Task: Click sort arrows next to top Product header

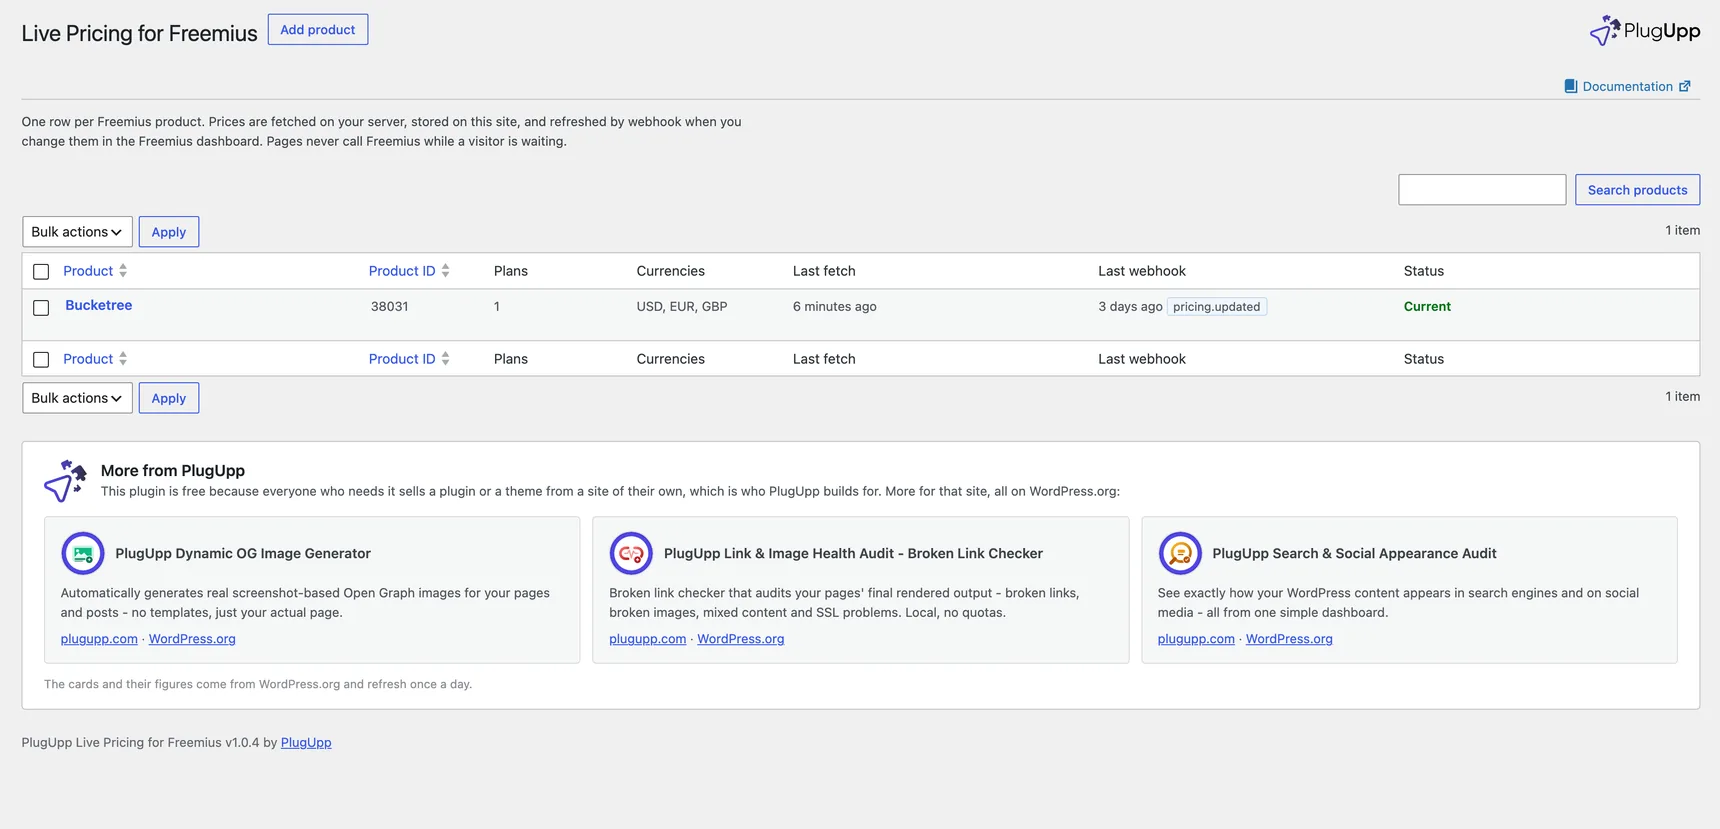Action: pyautogui.click(x=123, y=271)
